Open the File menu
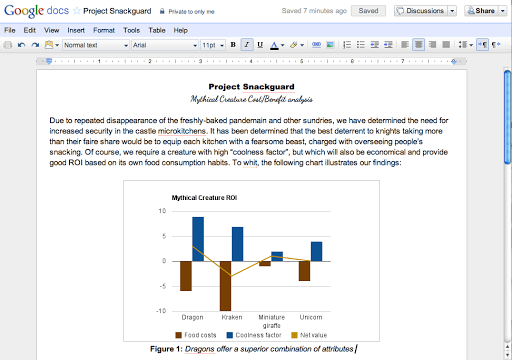 click(x=10, y=30)
